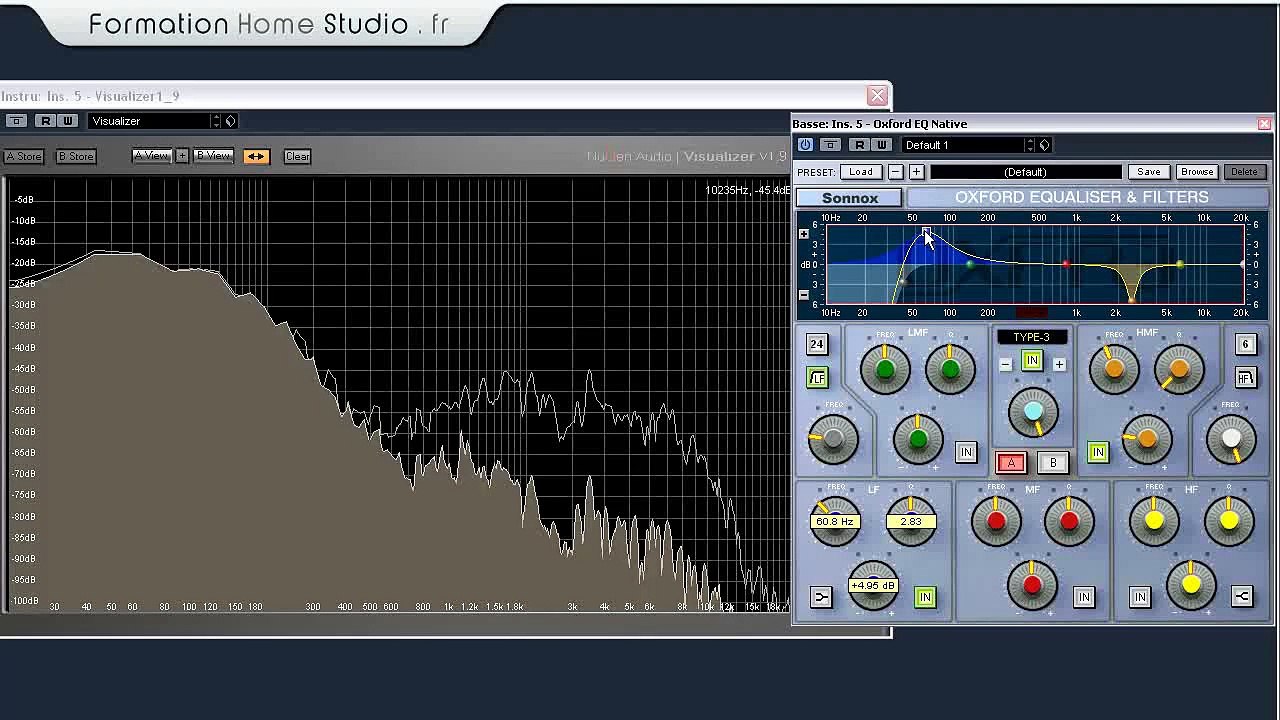1280x720 pixels.
Task: Toggle the Oxford EQ power bypass icon
Action: pos(805,145)
